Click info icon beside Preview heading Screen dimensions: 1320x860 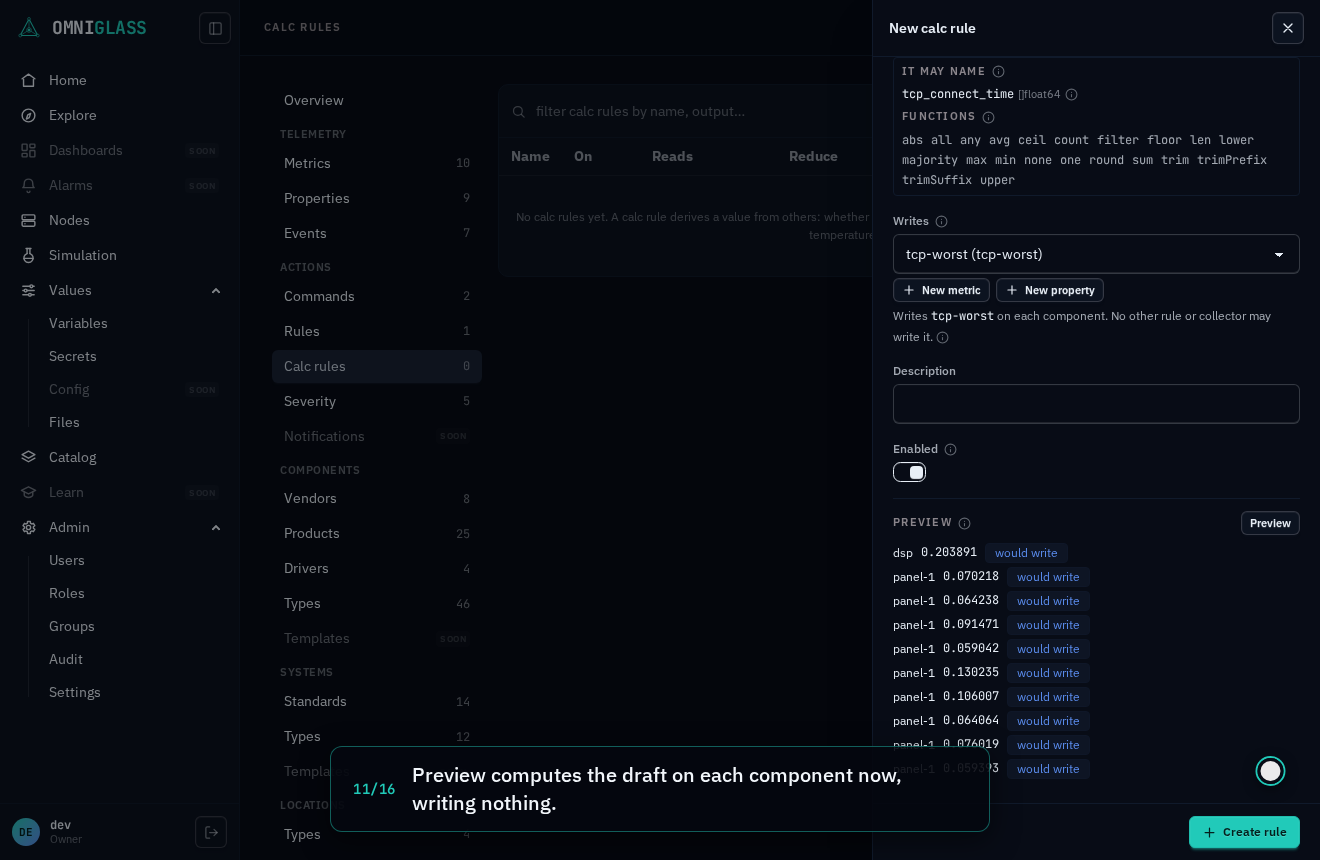964,523
